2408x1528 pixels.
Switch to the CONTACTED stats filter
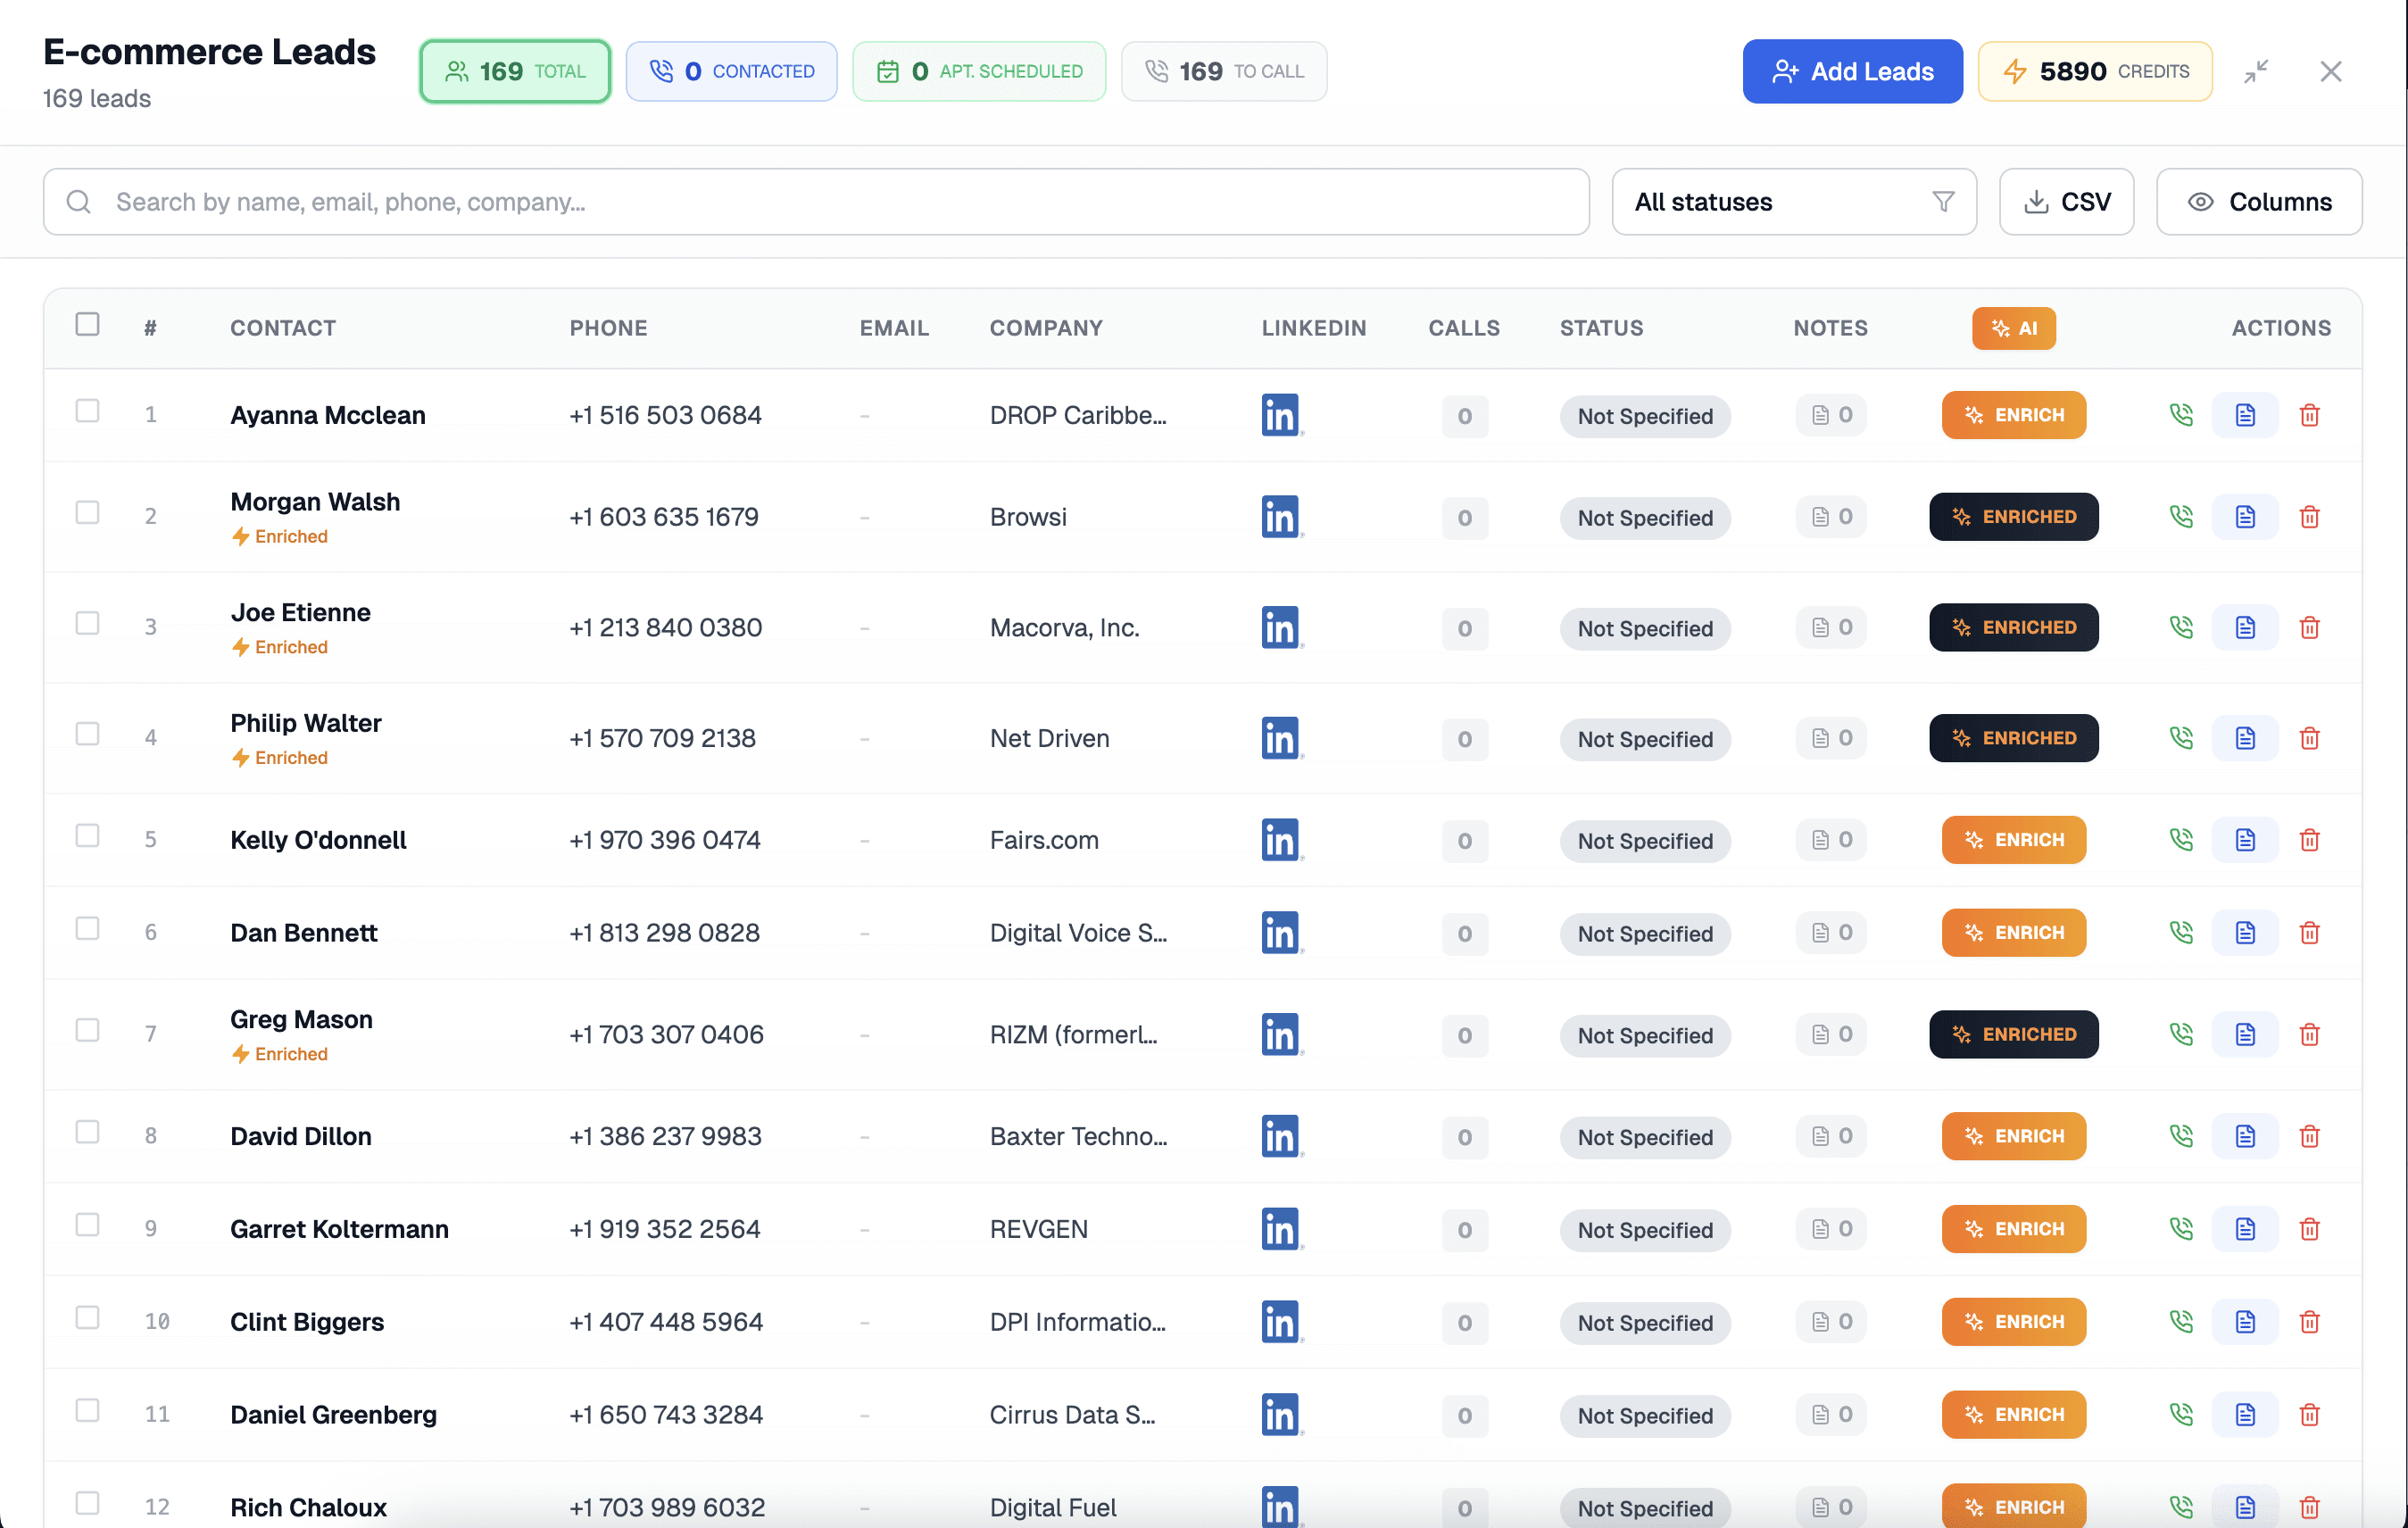click(x=731, y=71)
